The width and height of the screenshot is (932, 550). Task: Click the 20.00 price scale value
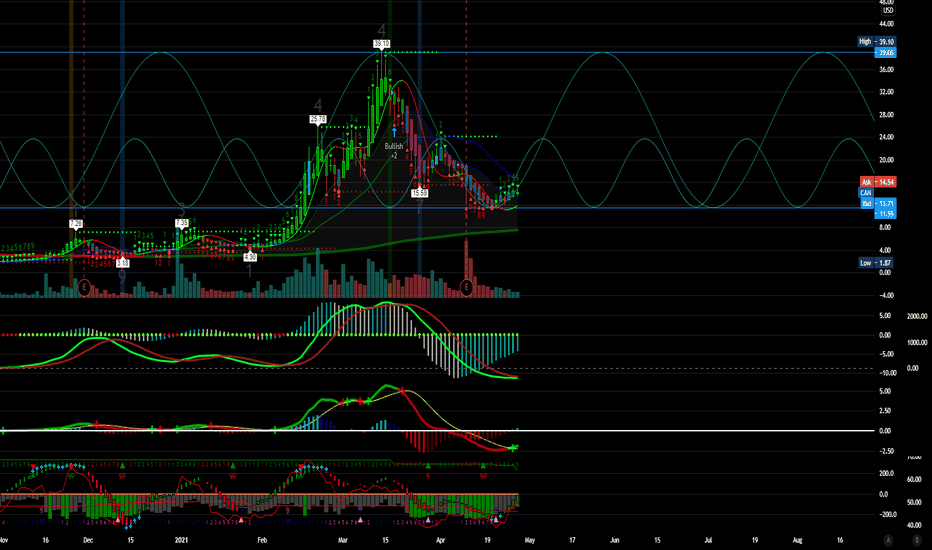point(886,160)
